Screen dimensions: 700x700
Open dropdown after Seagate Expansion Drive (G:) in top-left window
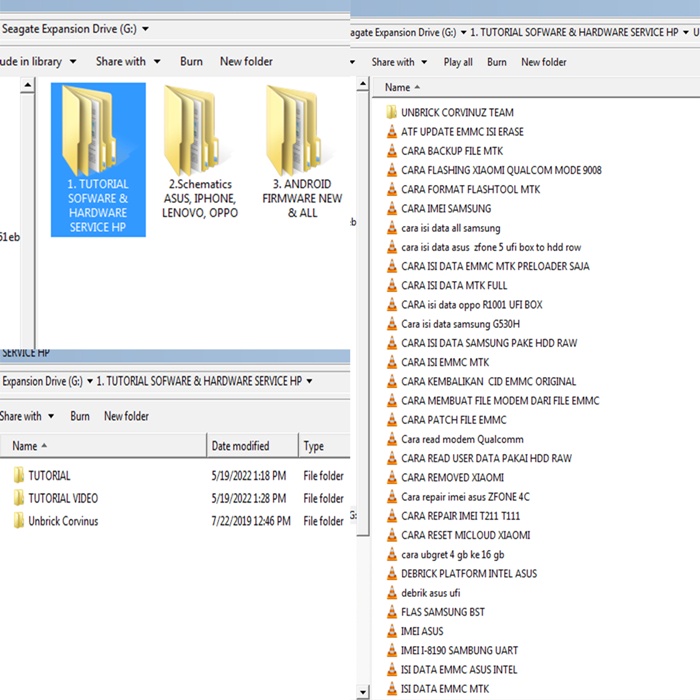(x=145, y=29)
